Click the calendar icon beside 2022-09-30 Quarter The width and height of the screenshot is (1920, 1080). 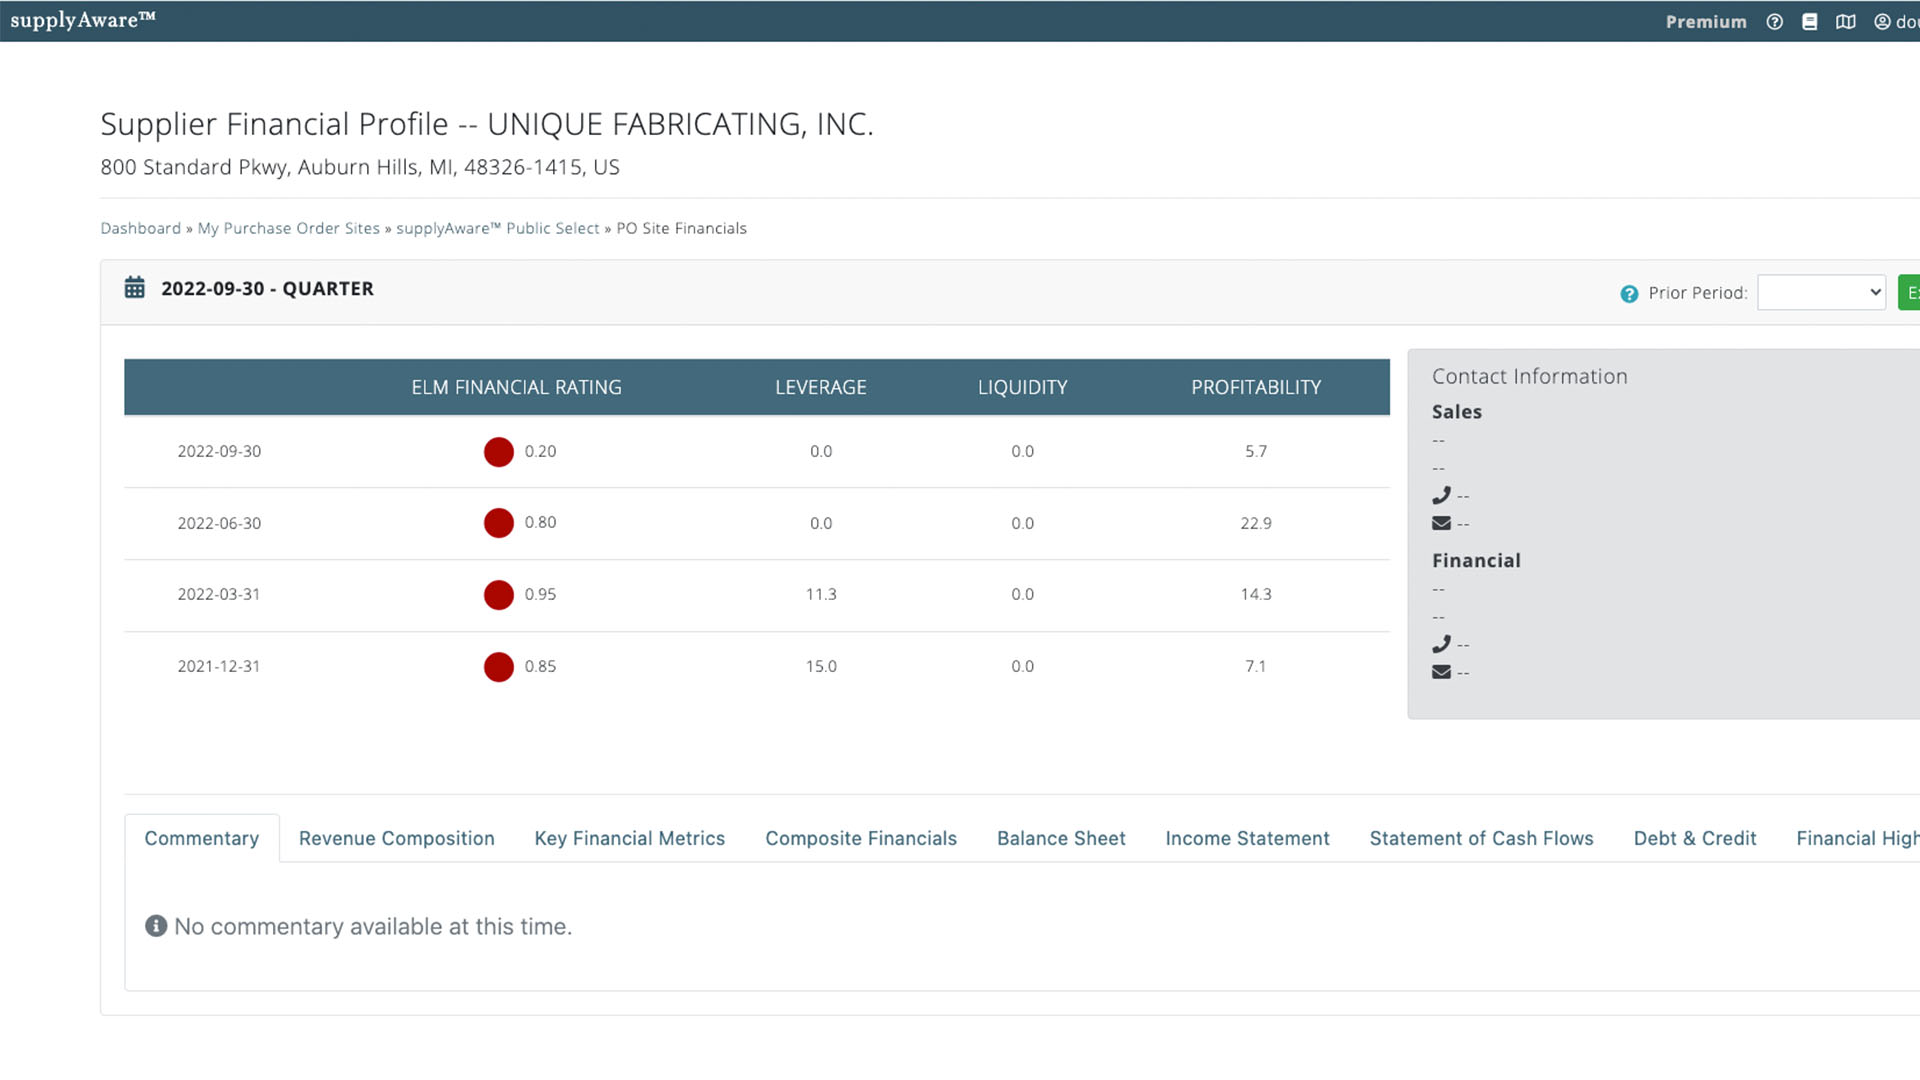point(134,288)
